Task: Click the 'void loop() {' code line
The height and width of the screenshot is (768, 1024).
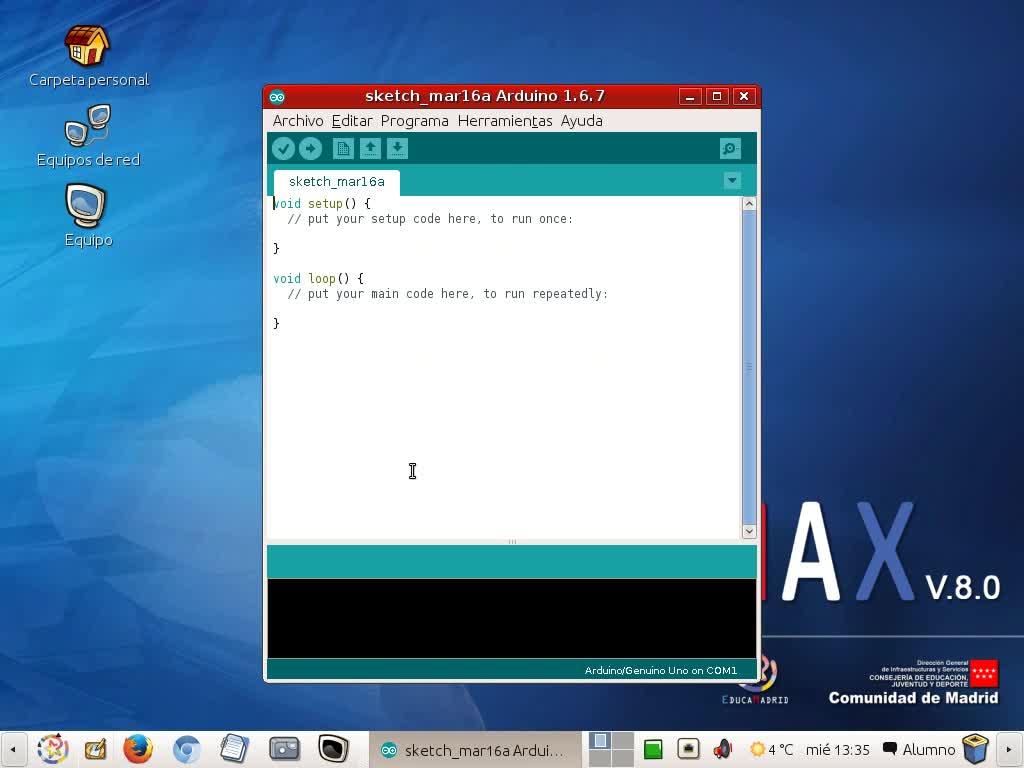Action: (x=319, y=279)
